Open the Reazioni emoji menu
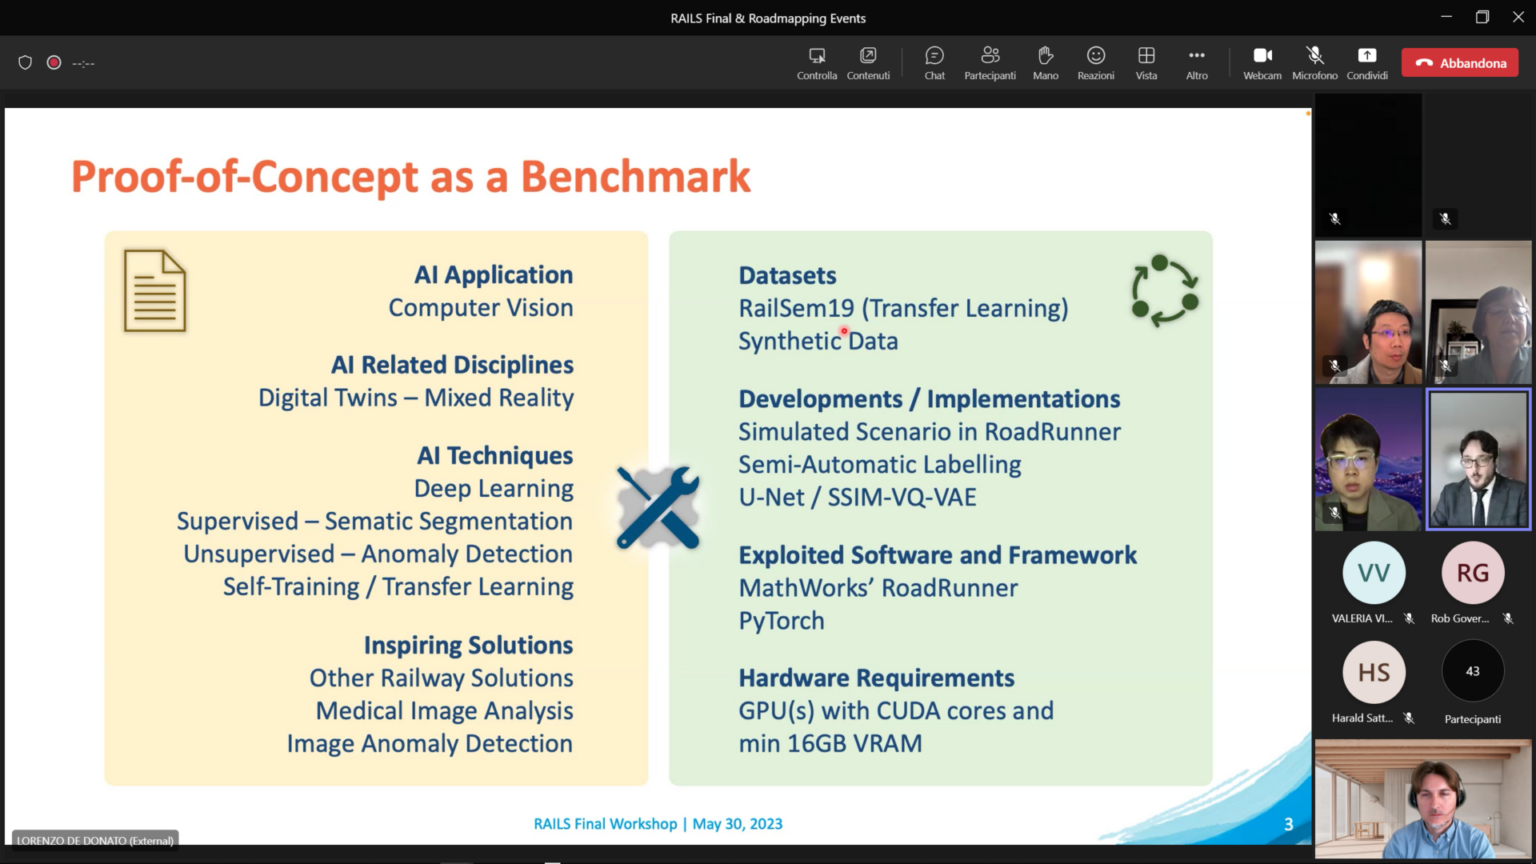Screen dimensions: 1536x864 pyautogui.click(x=1095, y=62)
